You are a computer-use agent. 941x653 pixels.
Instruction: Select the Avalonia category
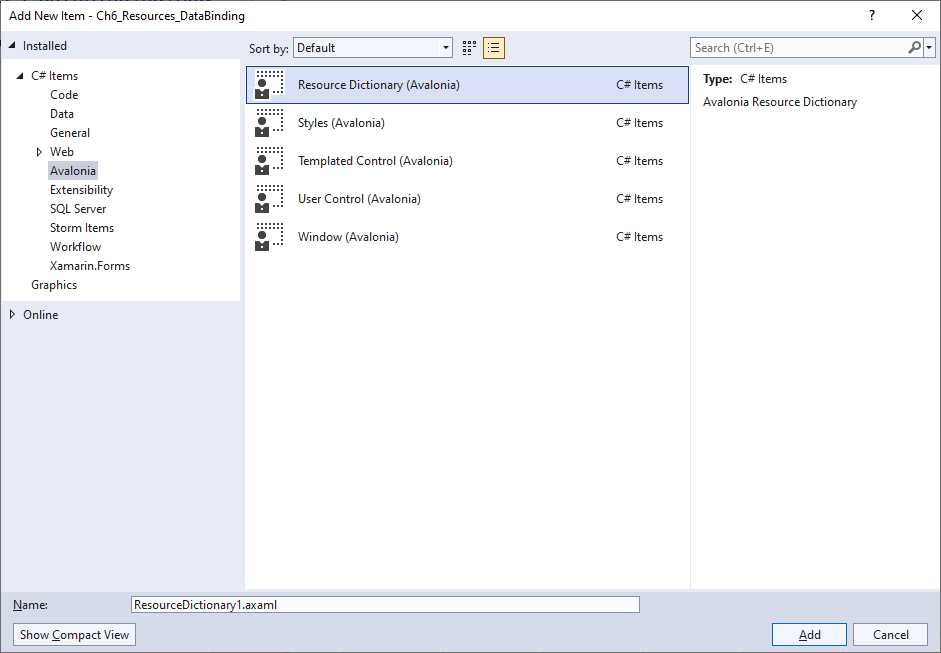[73, 170]
